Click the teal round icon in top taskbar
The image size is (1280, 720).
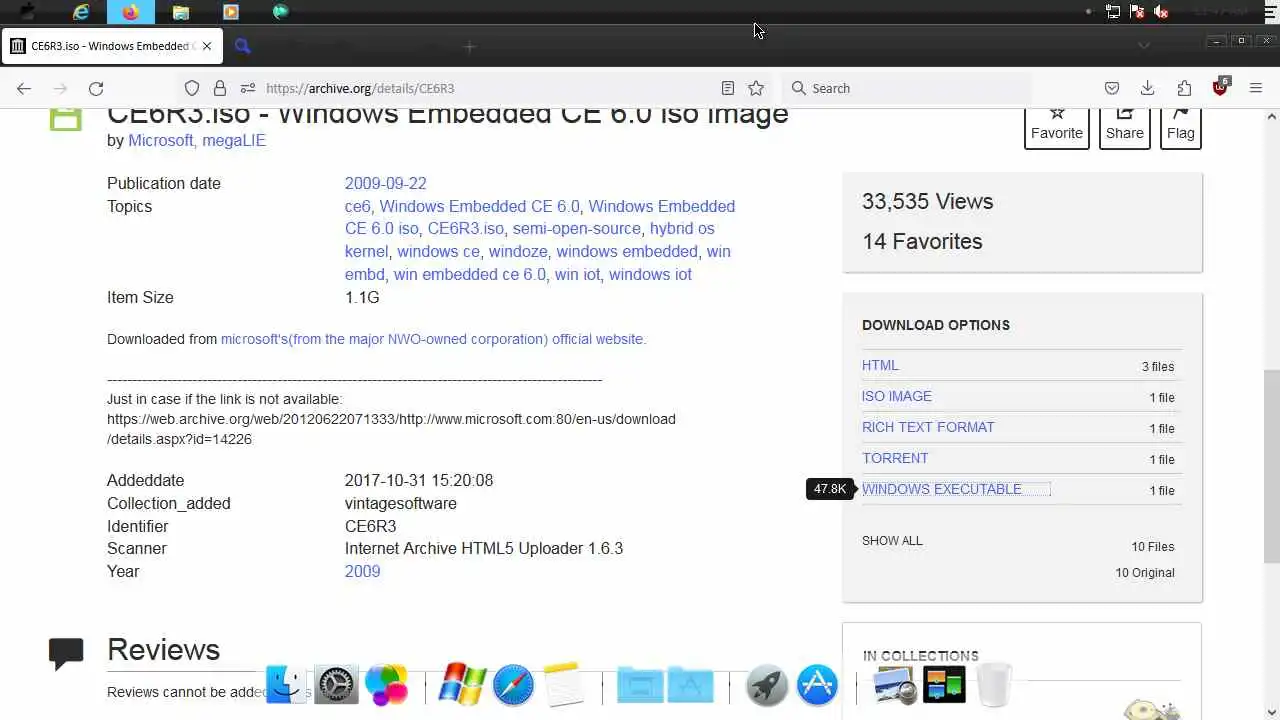coord(281,12)
